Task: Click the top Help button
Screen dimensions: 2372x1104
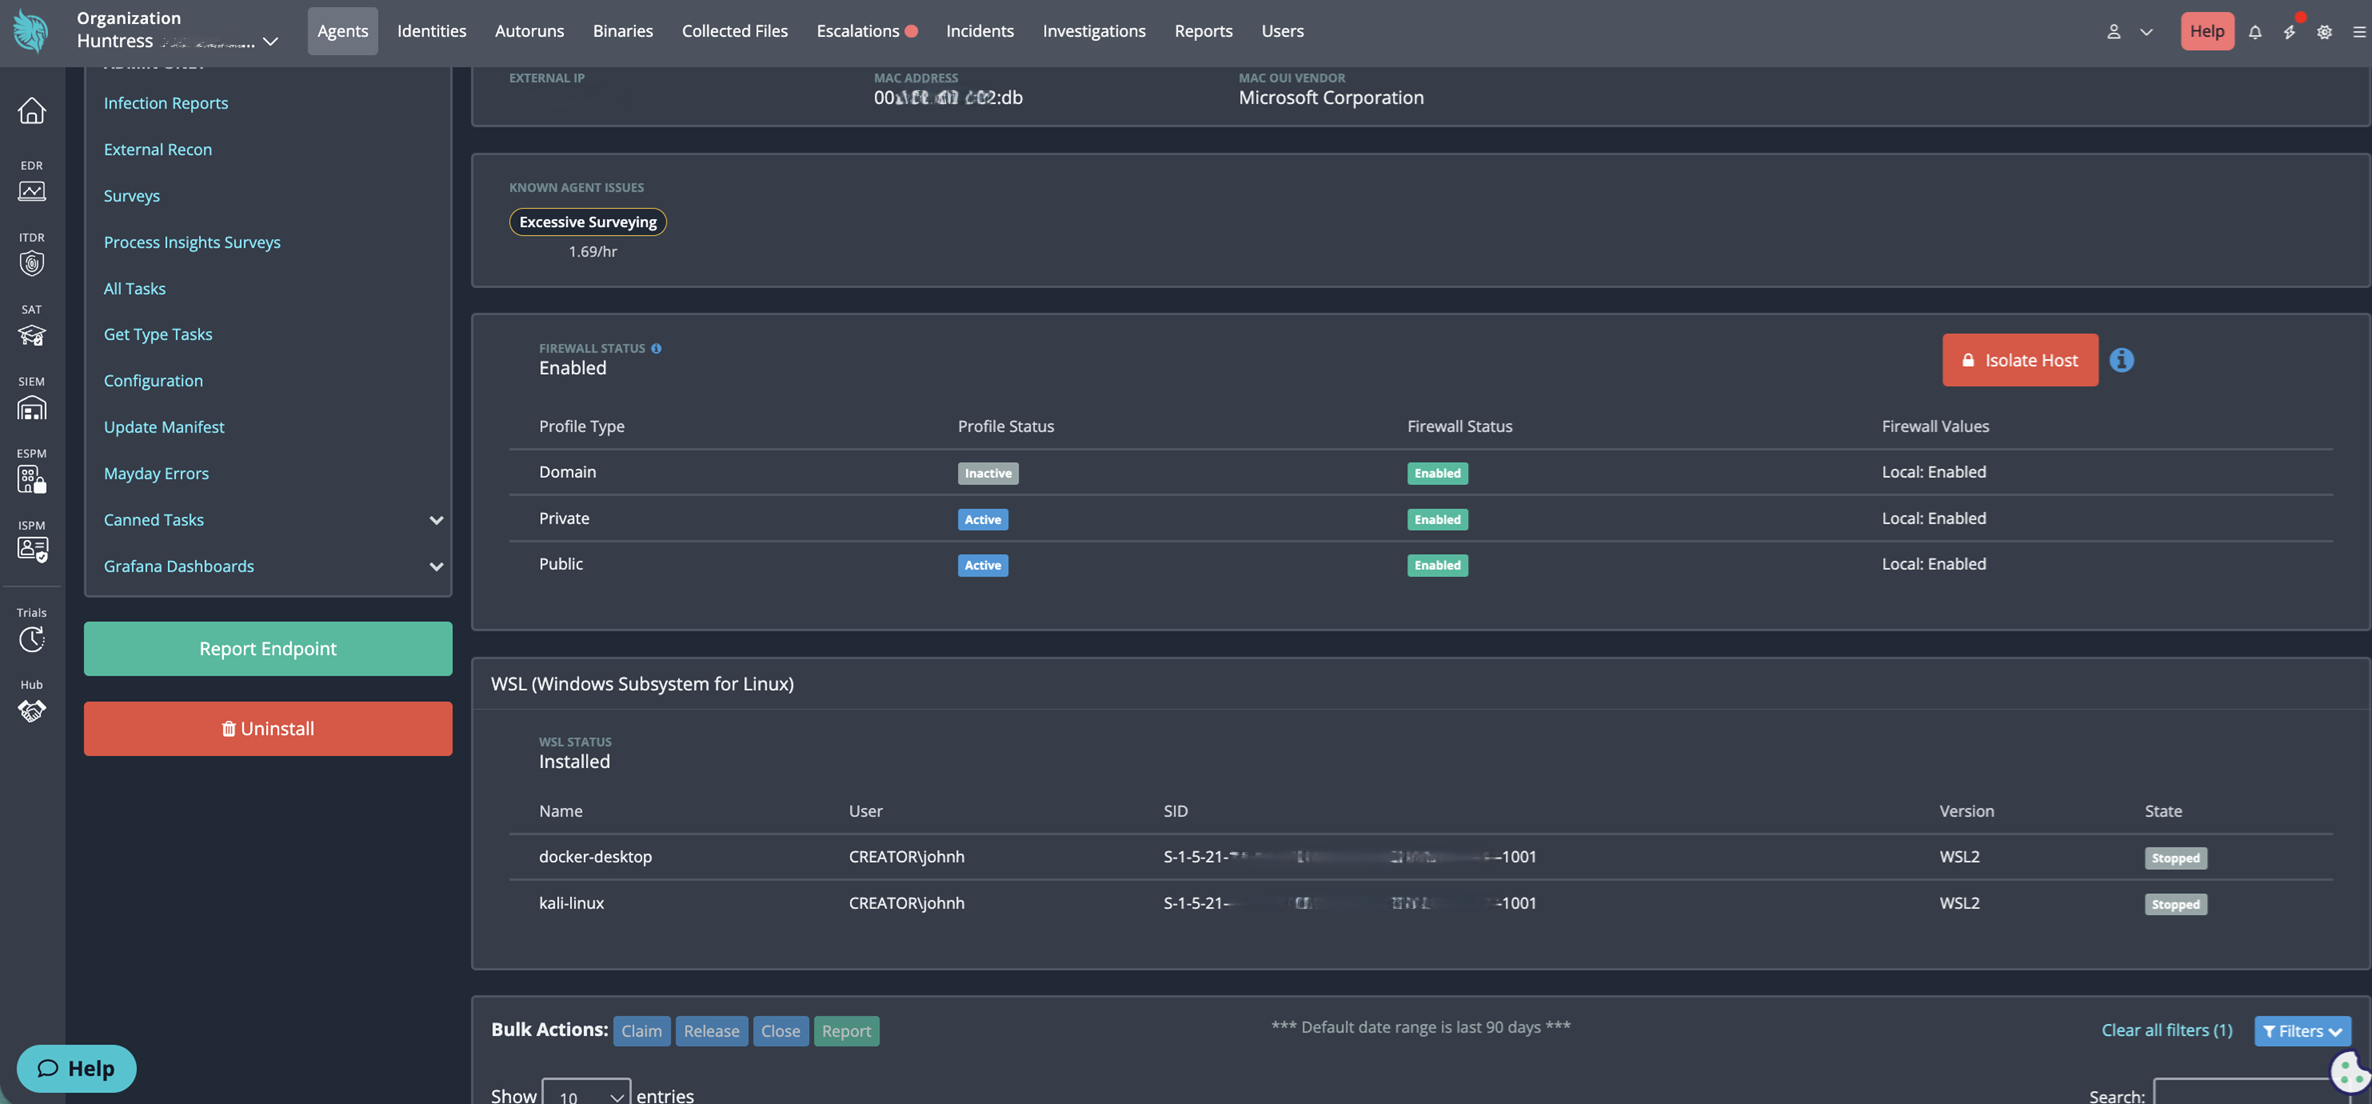Action: [2207, 31]
